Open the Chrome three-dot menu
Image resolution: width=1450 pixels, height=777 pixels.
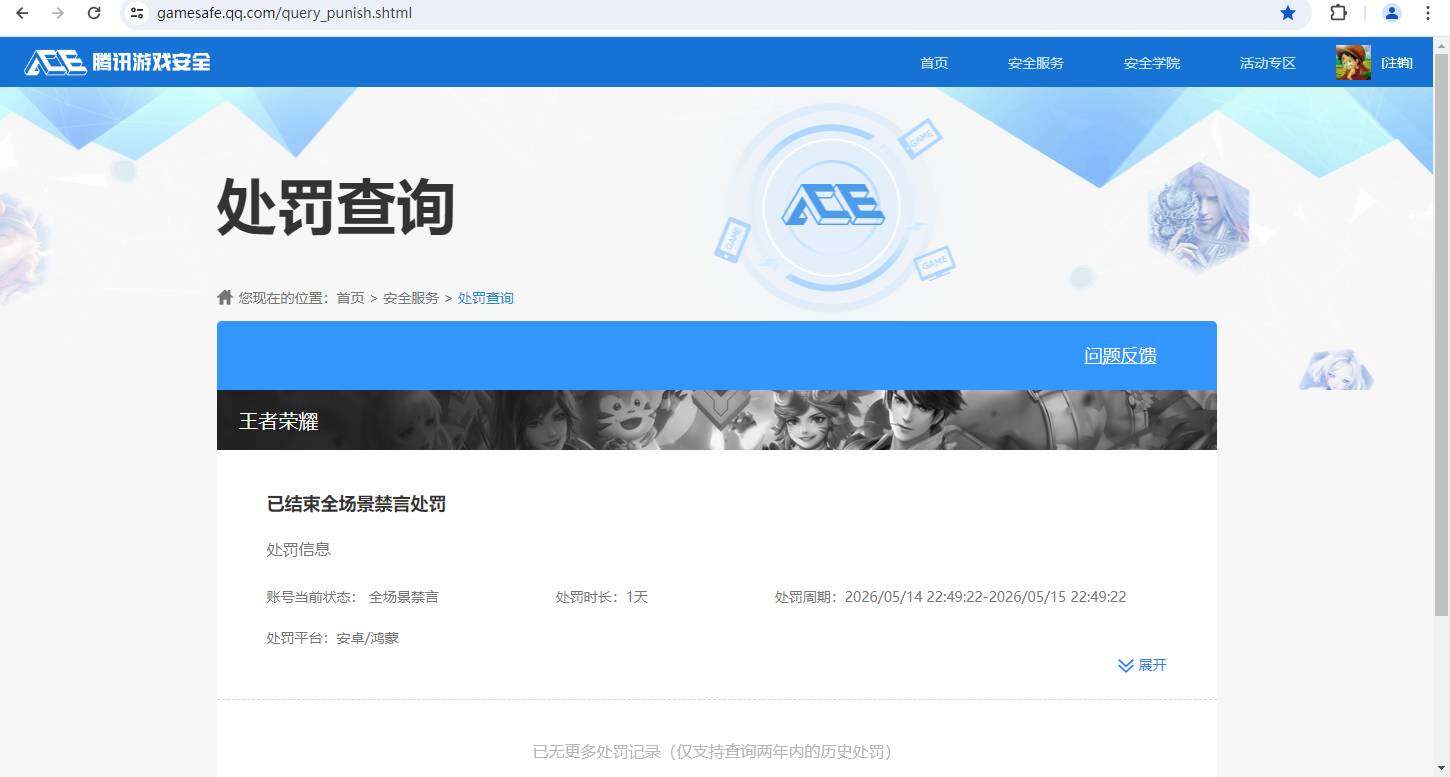(x=1428, y=13)
